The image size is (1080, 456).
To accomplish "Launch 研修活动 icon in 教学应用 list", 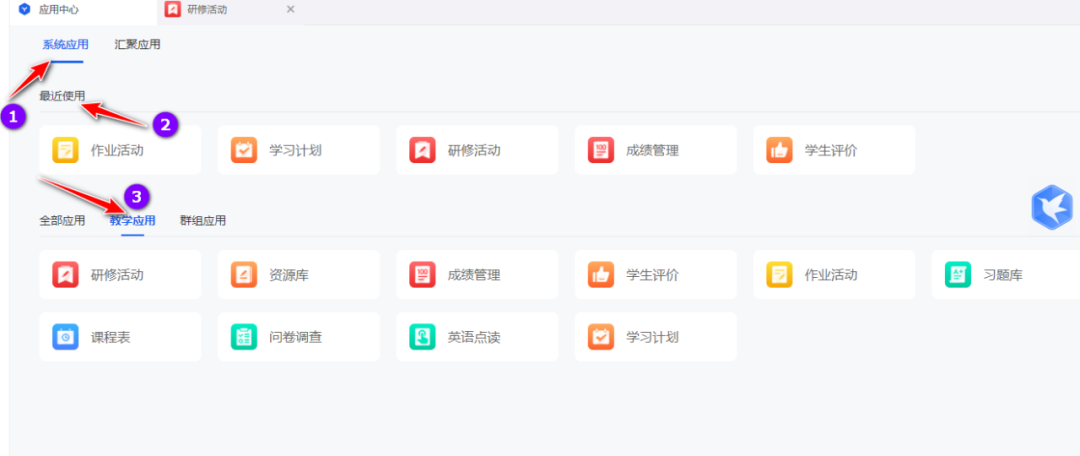I will coord(65,275).
